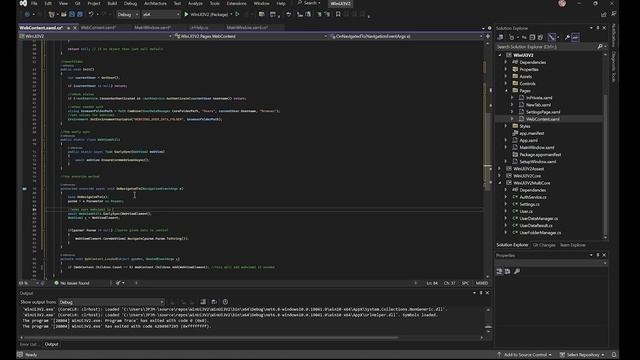Click the Ln 84 status indicator
The height and width of the screenshot is (360, 640).
click(432, 283)
